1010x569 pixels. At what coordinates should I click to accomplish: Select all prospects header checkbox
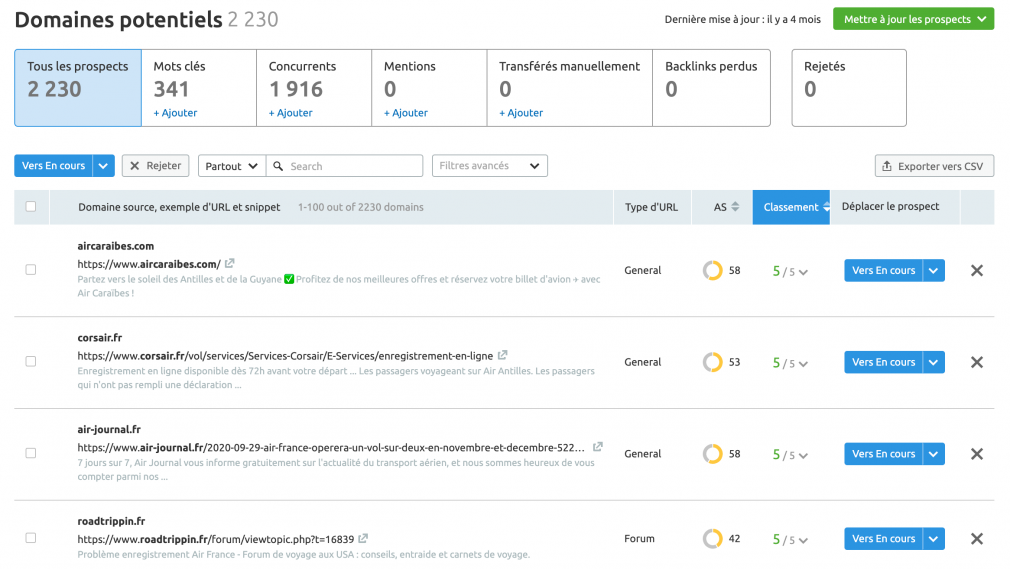coord(31,207)
